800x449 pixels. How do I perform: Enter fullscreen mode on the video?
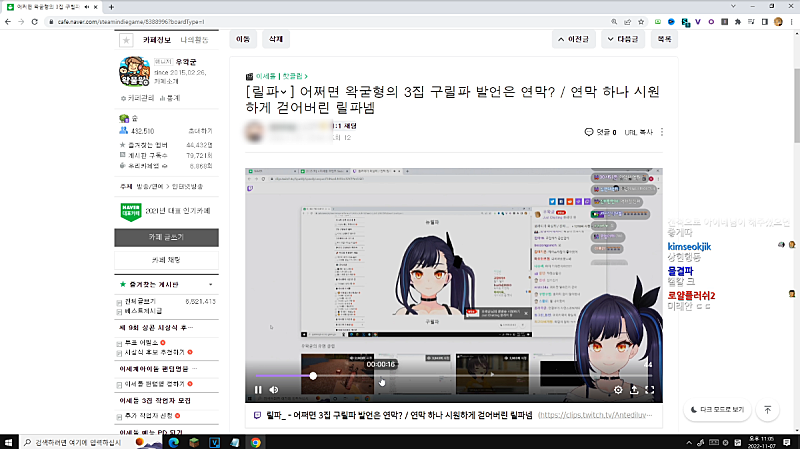click(650, 390)
